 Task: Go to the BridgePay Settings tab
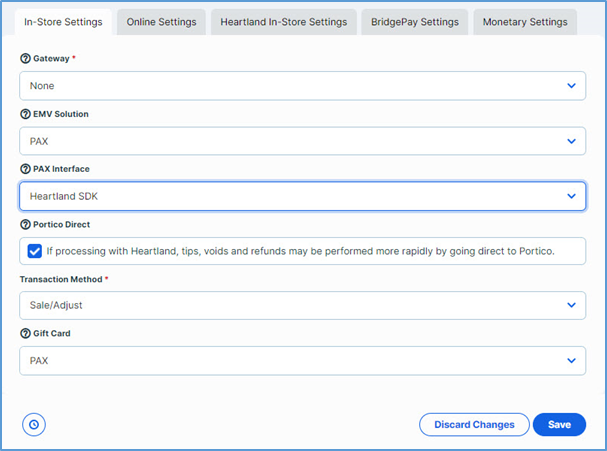(413, 22)
